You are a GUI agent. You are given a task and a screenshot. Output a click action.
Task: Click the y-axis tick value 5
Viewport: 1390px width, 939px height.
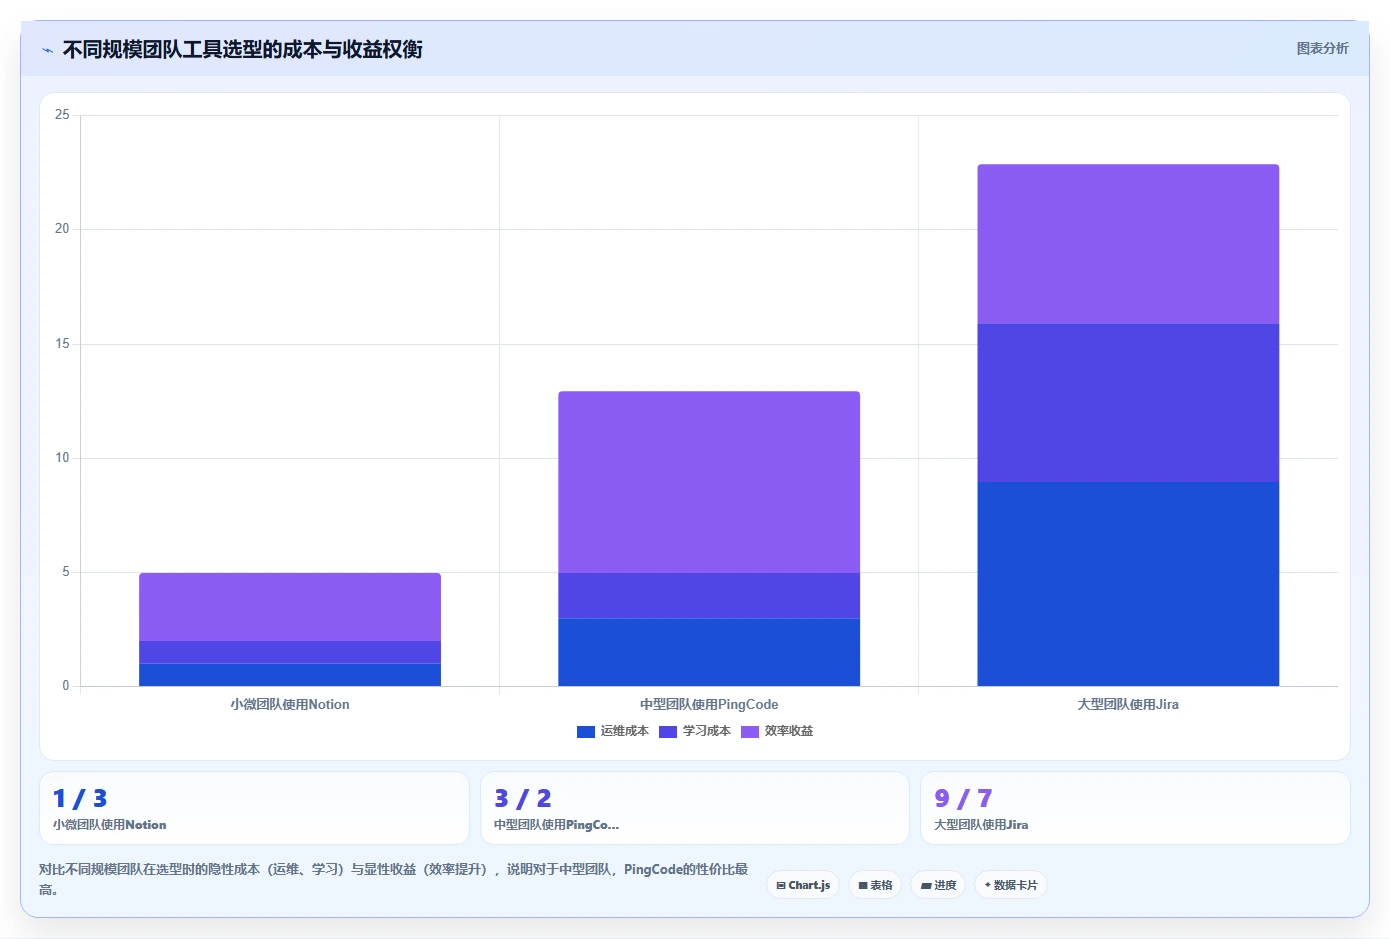point(66,572)
